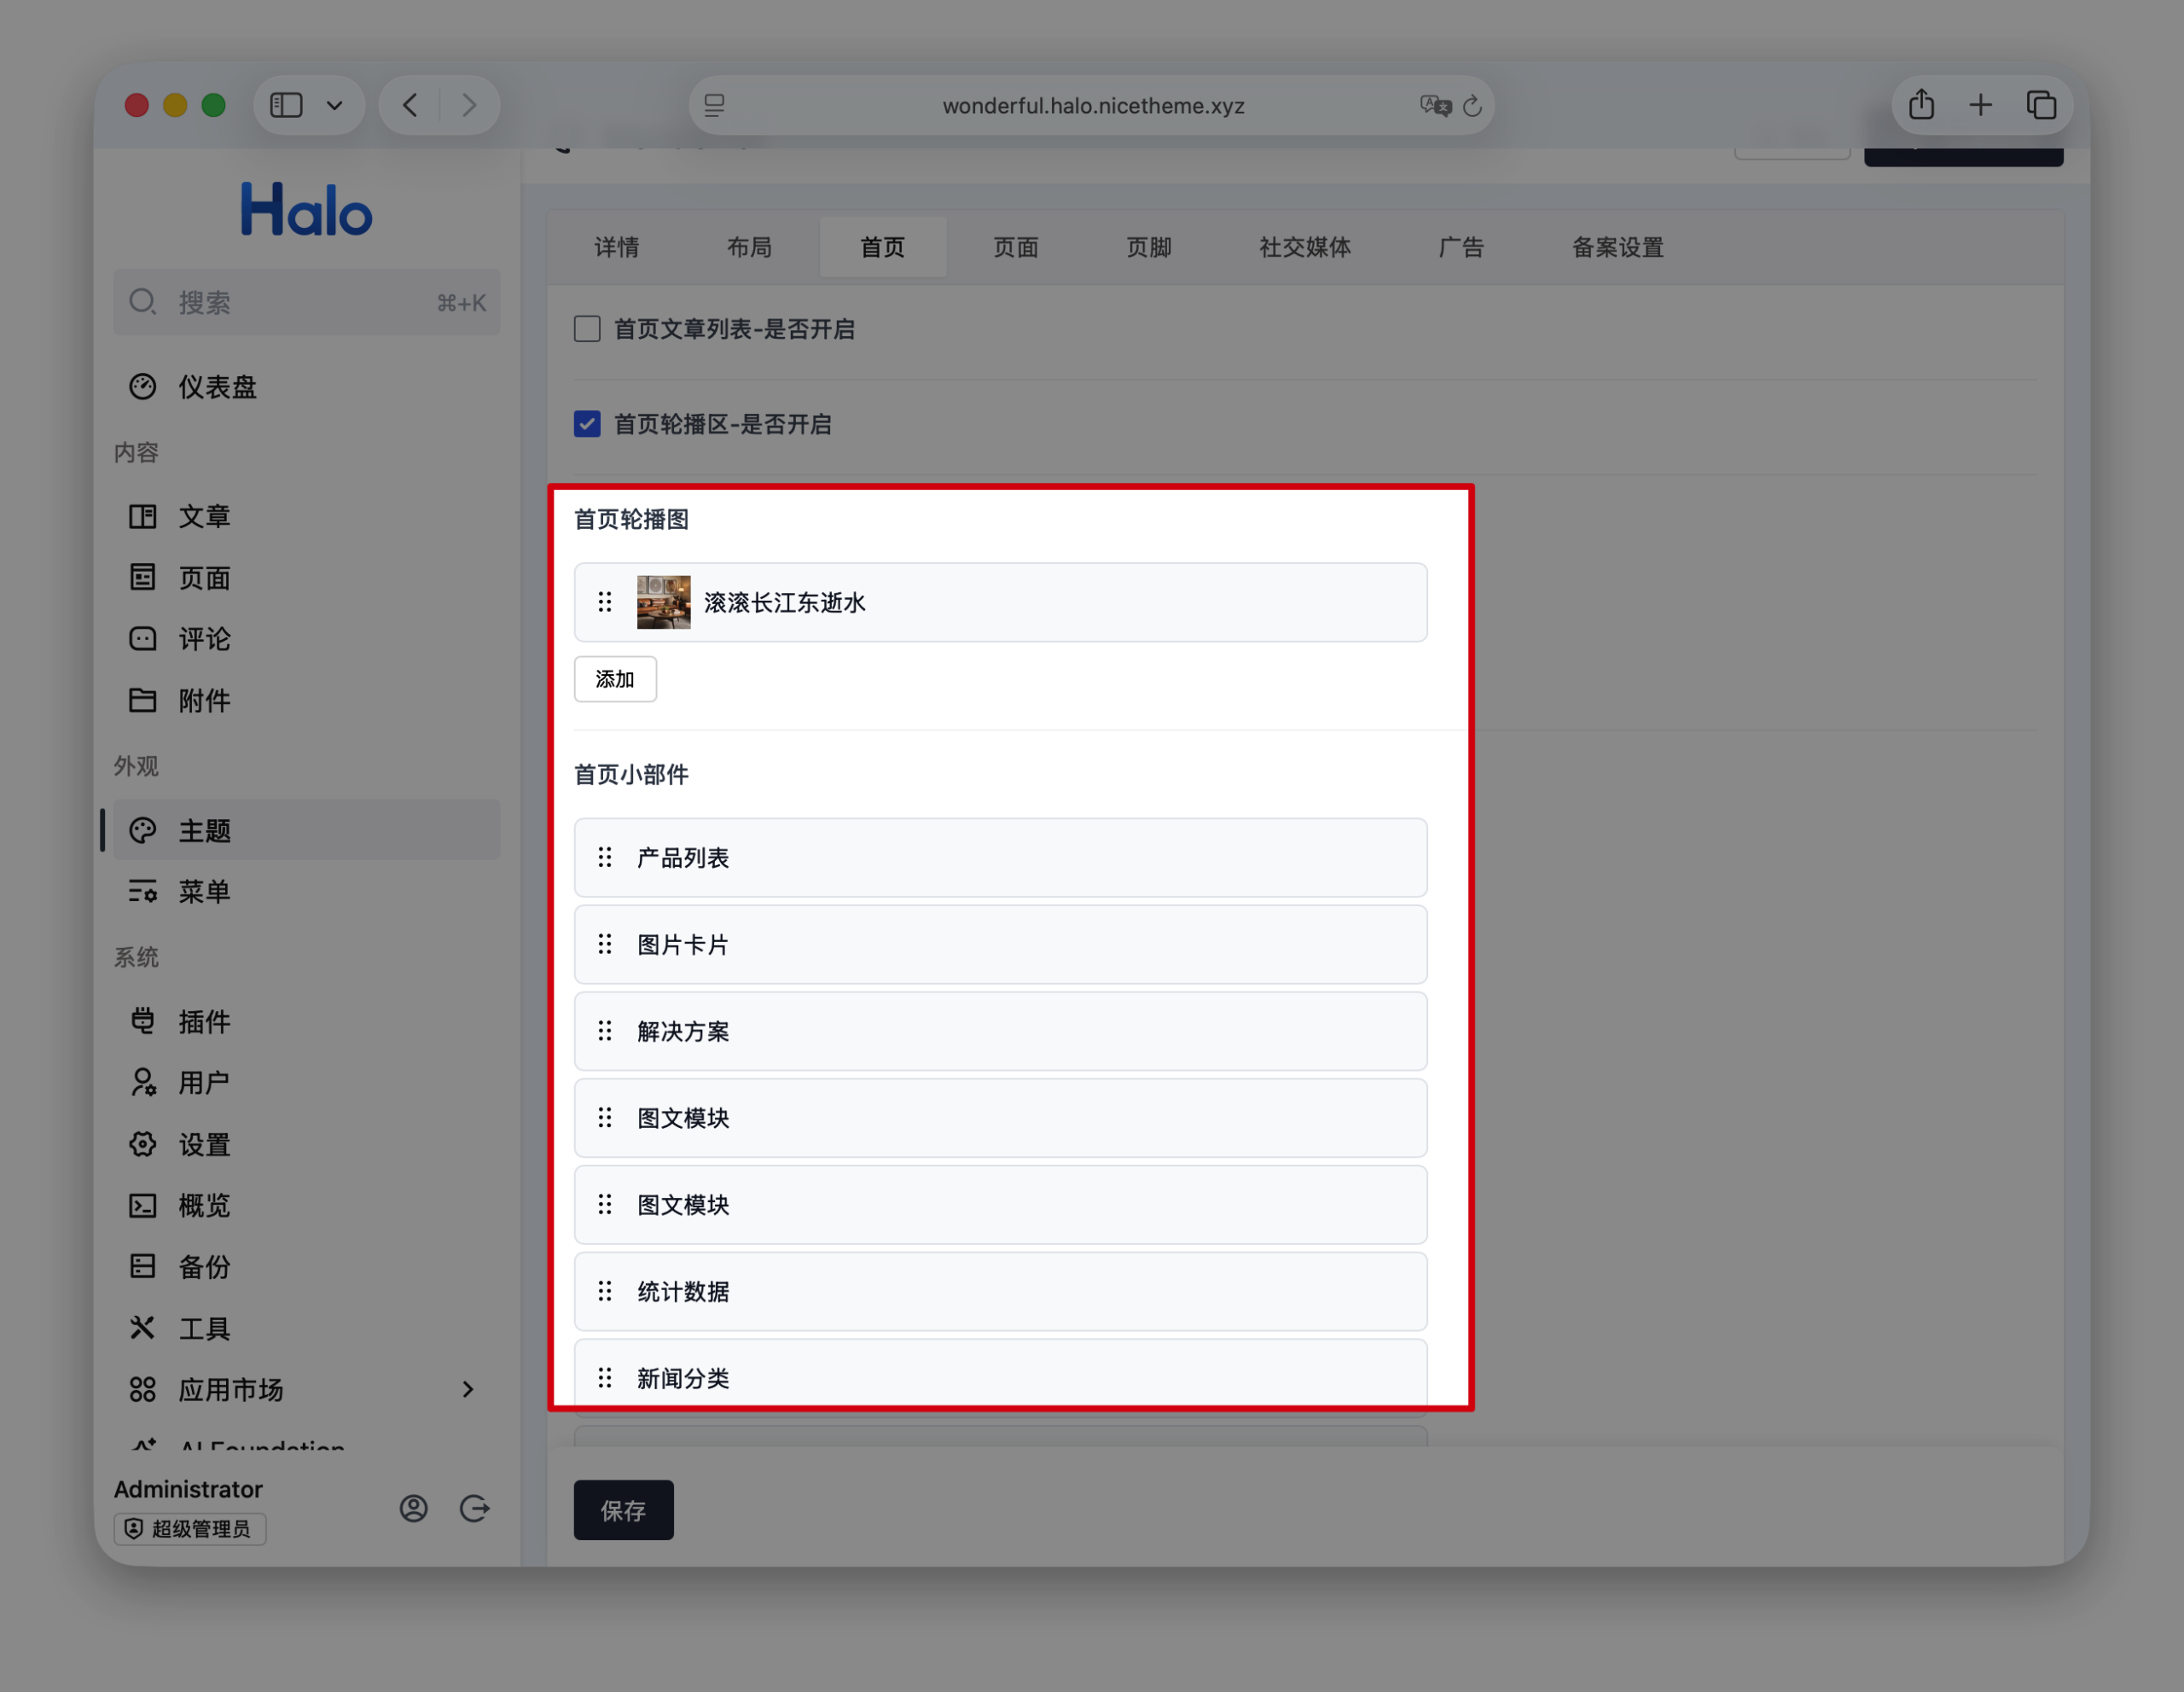Click the logout icon at the sidebar bottom

475,1508
